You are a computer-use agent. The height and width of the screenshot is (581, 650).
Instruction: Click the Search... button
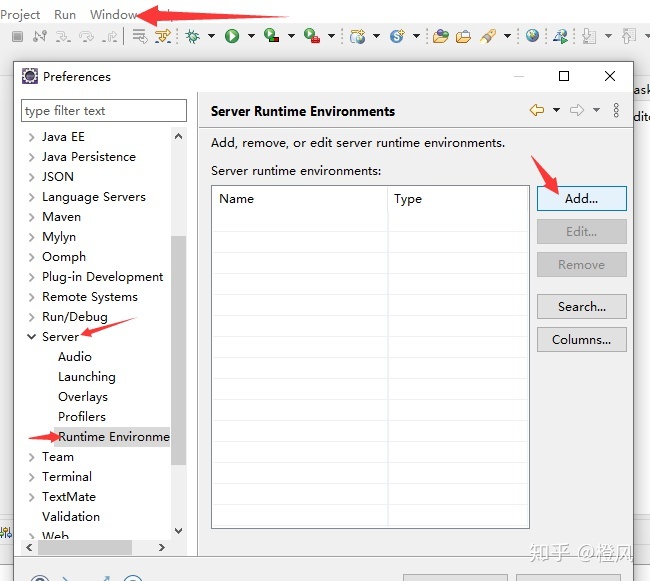(582, 307)
